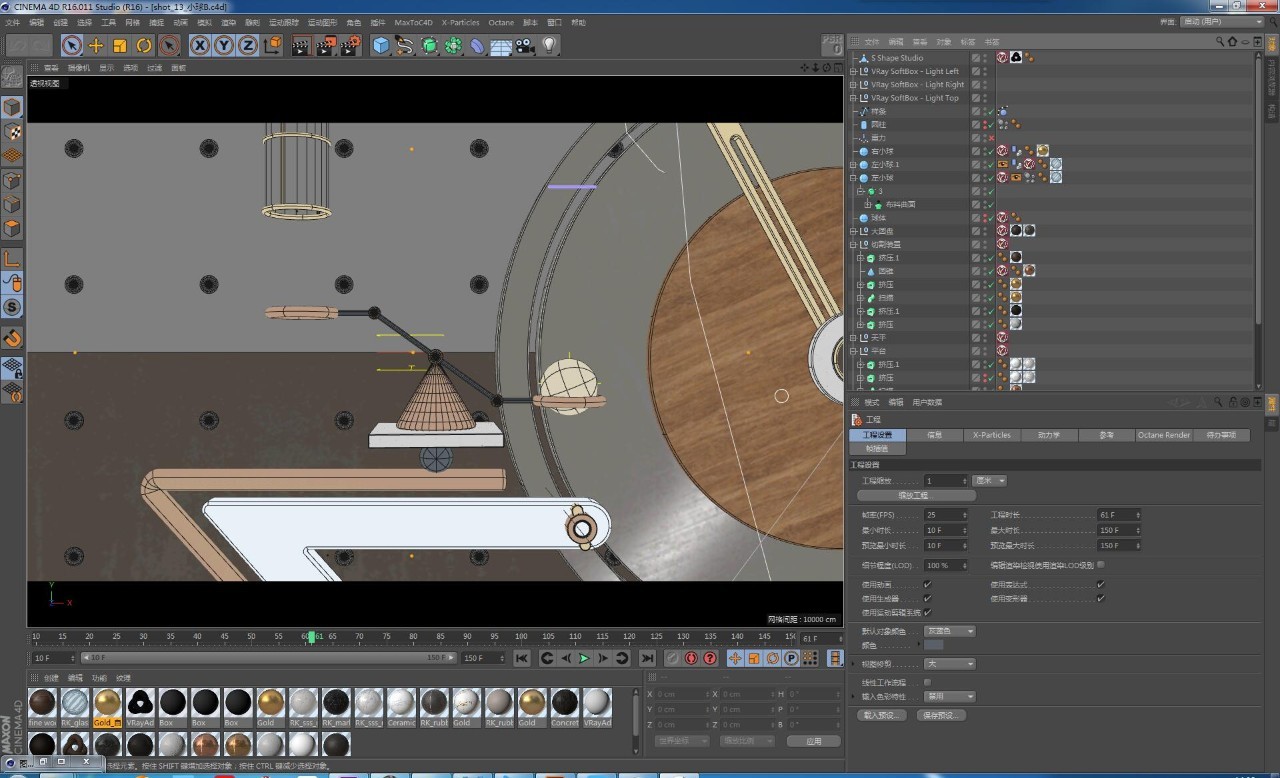Toggle the Y axis lock
This screenshot has height=778, width=1280.
tap(224, 45)
